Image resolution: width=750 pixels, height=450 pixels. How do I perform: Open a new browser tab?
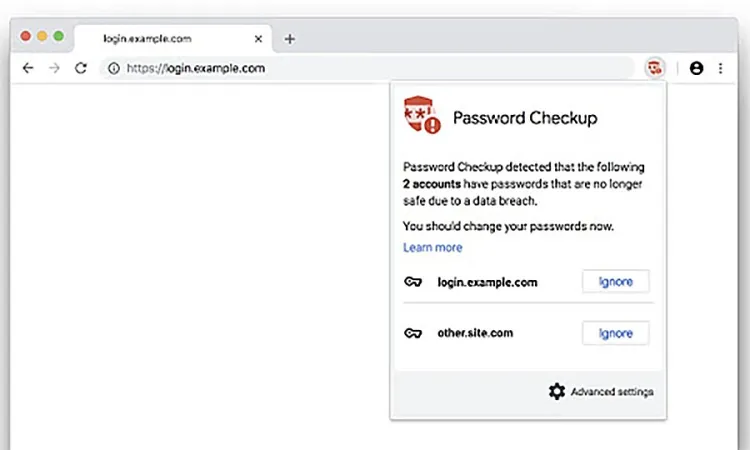pos(290,39)
